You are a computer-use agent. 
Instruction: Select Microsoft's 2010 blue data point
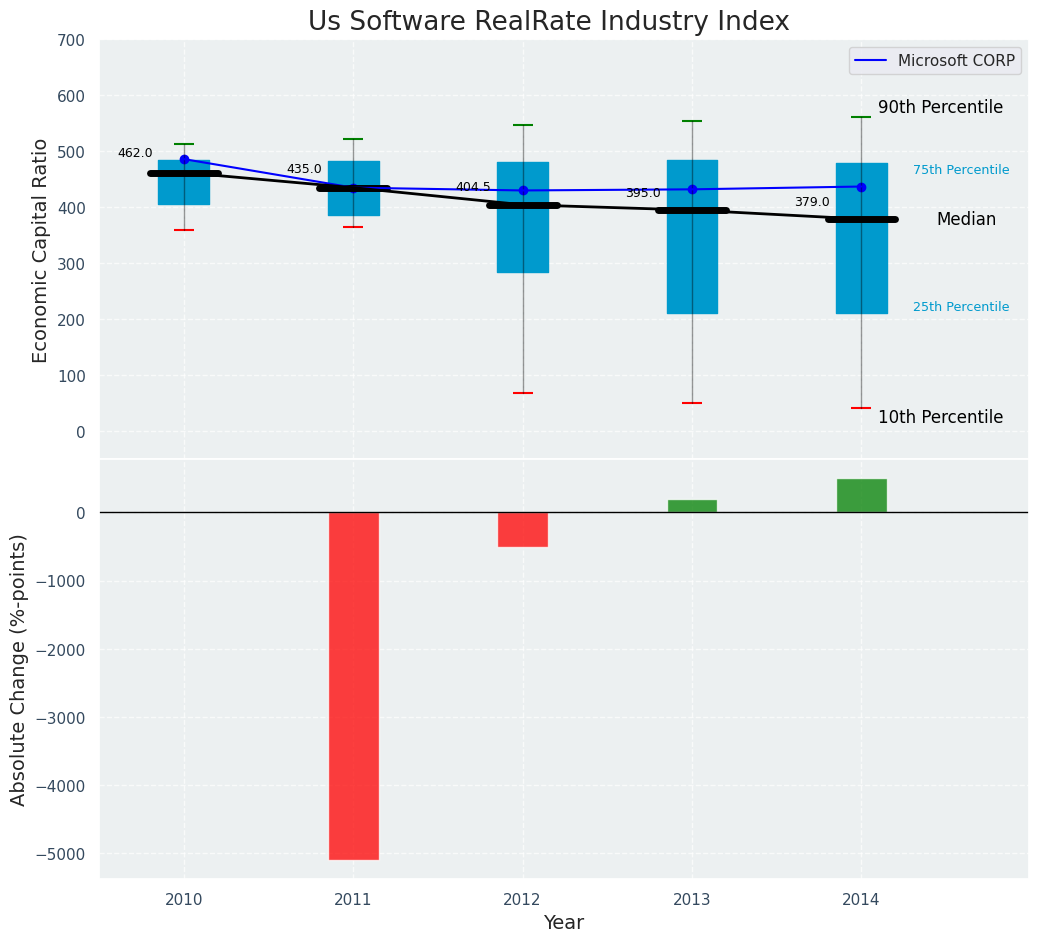184,160
